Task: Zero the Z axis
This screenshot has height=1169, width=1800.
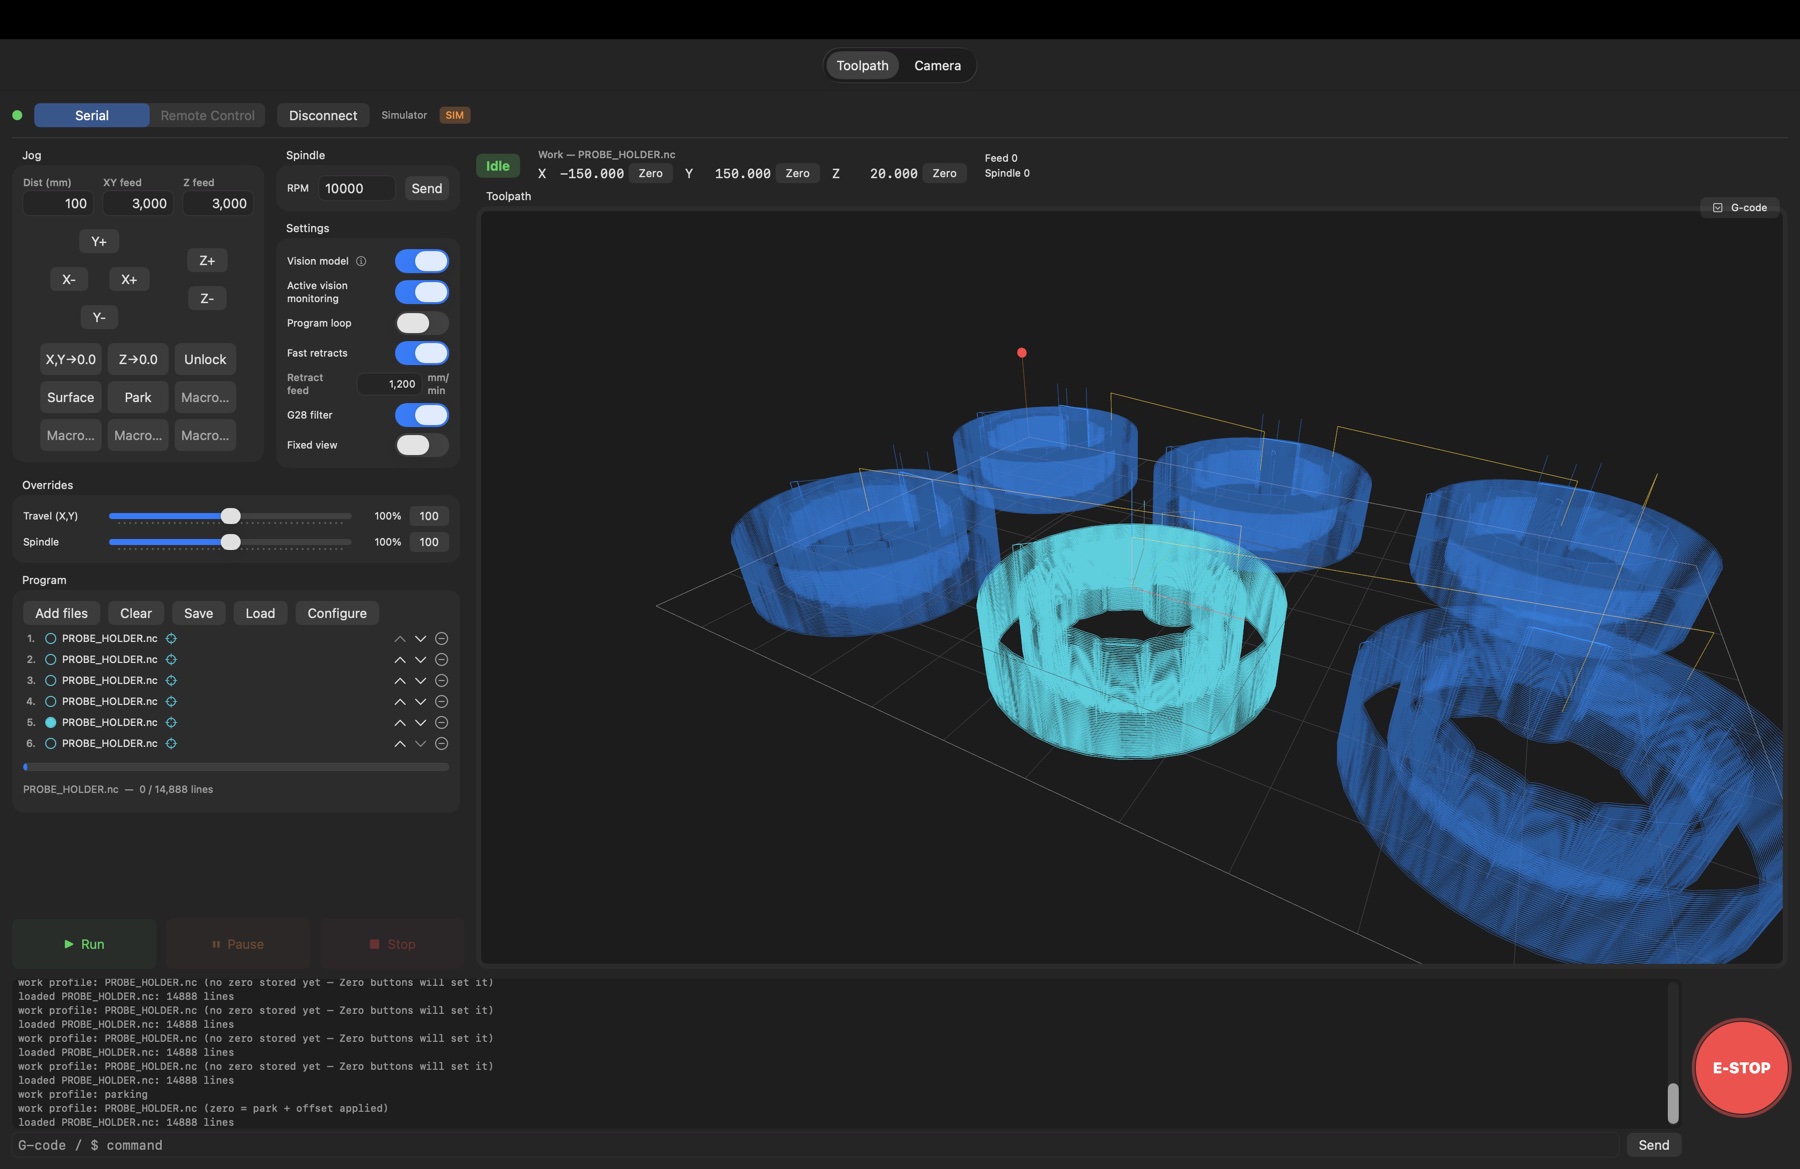Action: [x=945, y=173]
